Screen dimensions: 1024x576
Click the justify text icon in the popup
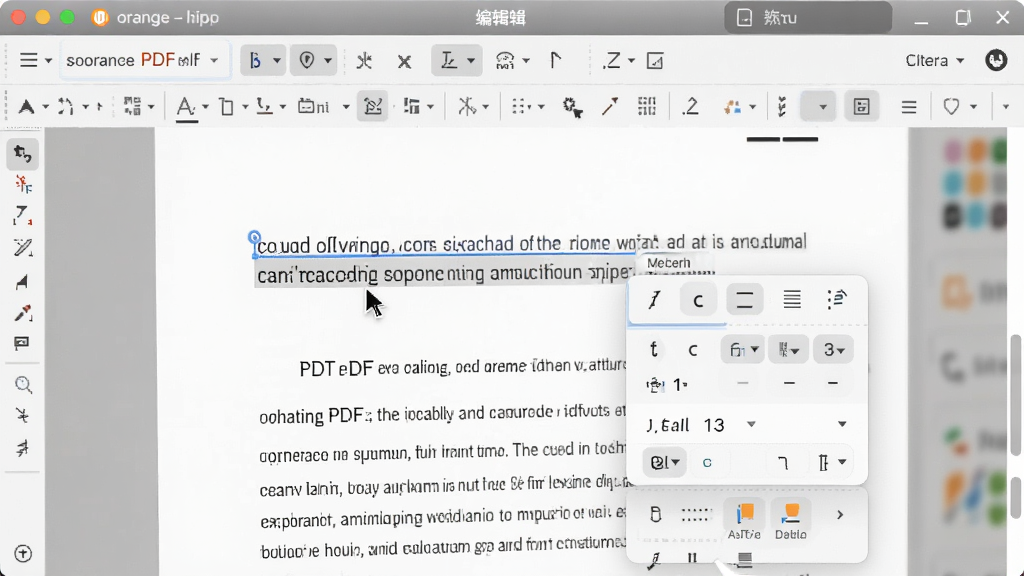click(792, 300)
